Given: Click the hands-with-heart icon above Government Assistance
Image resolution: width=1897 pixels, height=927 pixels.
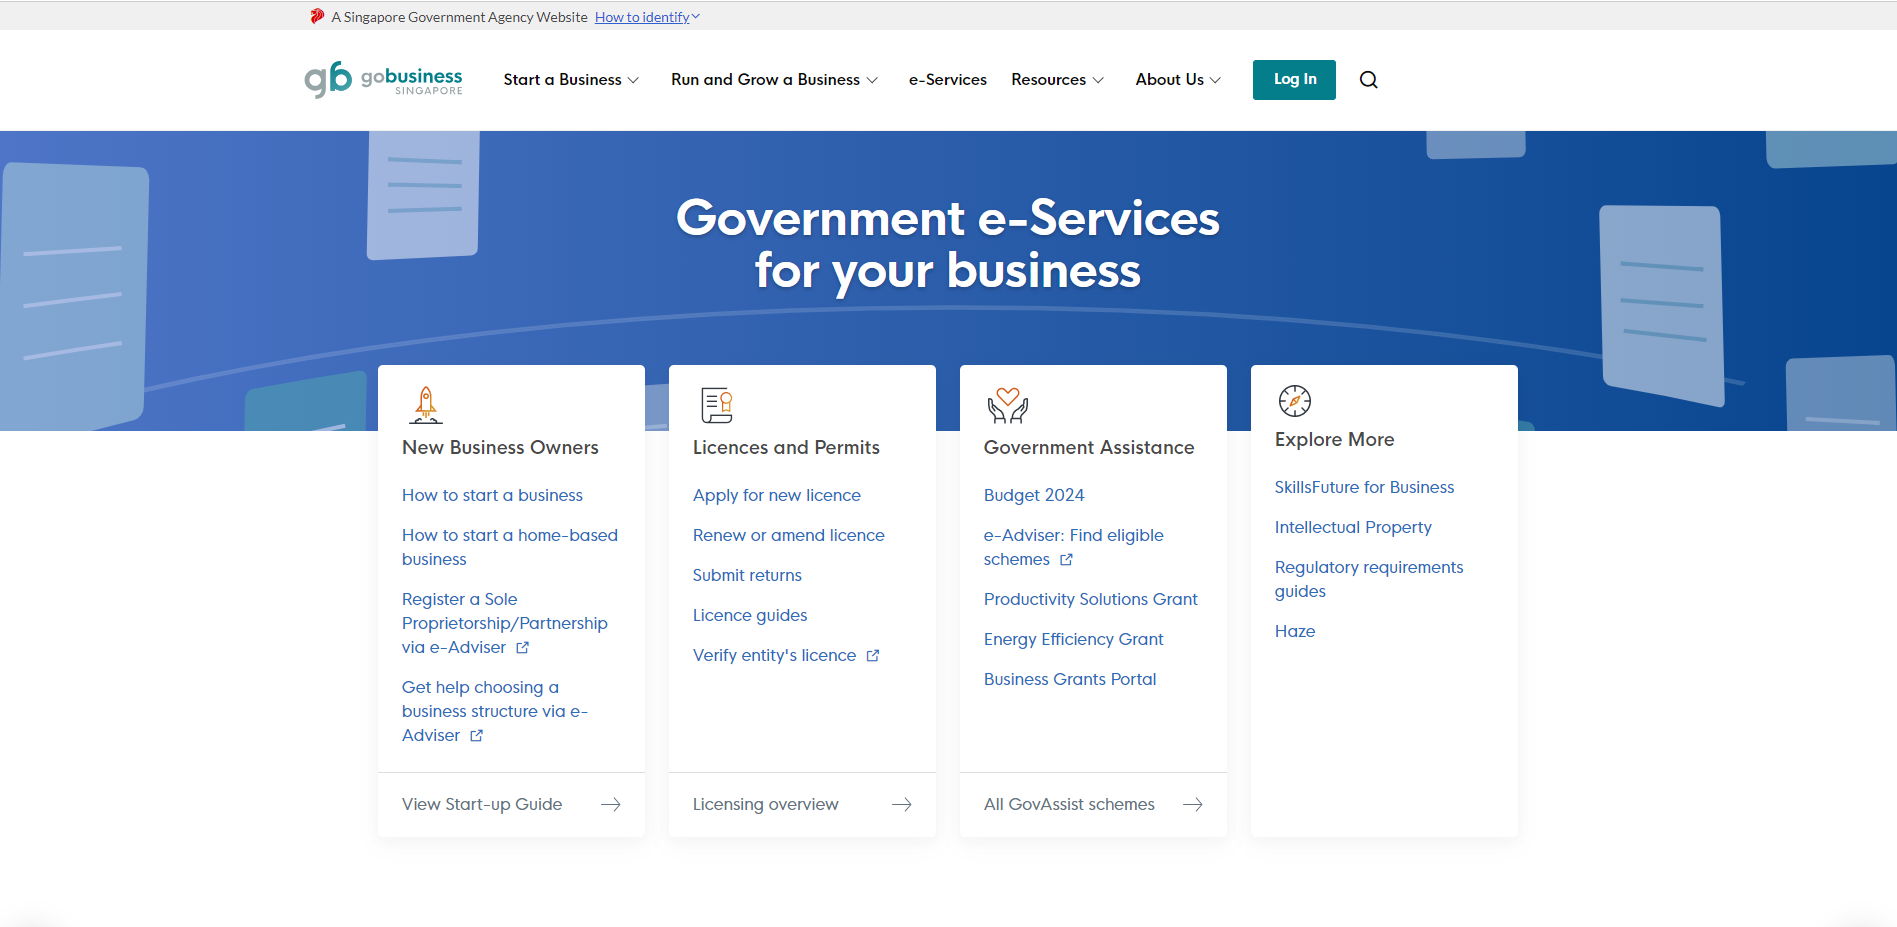Looking at the screenshot, I should point(1007,404).
